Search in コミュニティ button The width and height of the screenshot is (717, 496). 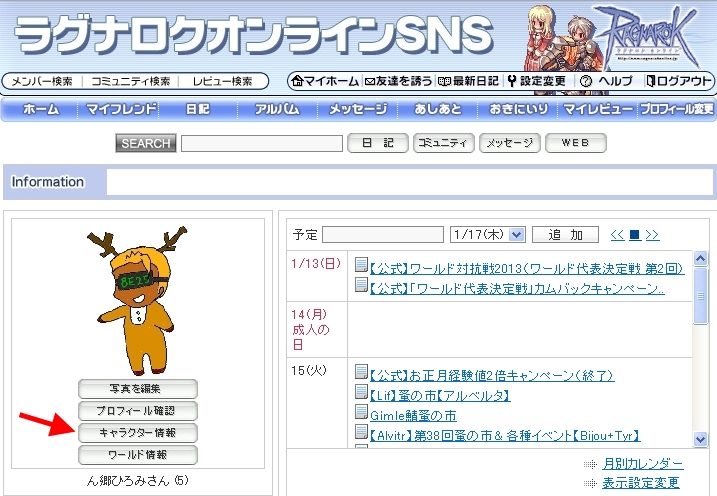pyautogui.click(x=444, y=143)
